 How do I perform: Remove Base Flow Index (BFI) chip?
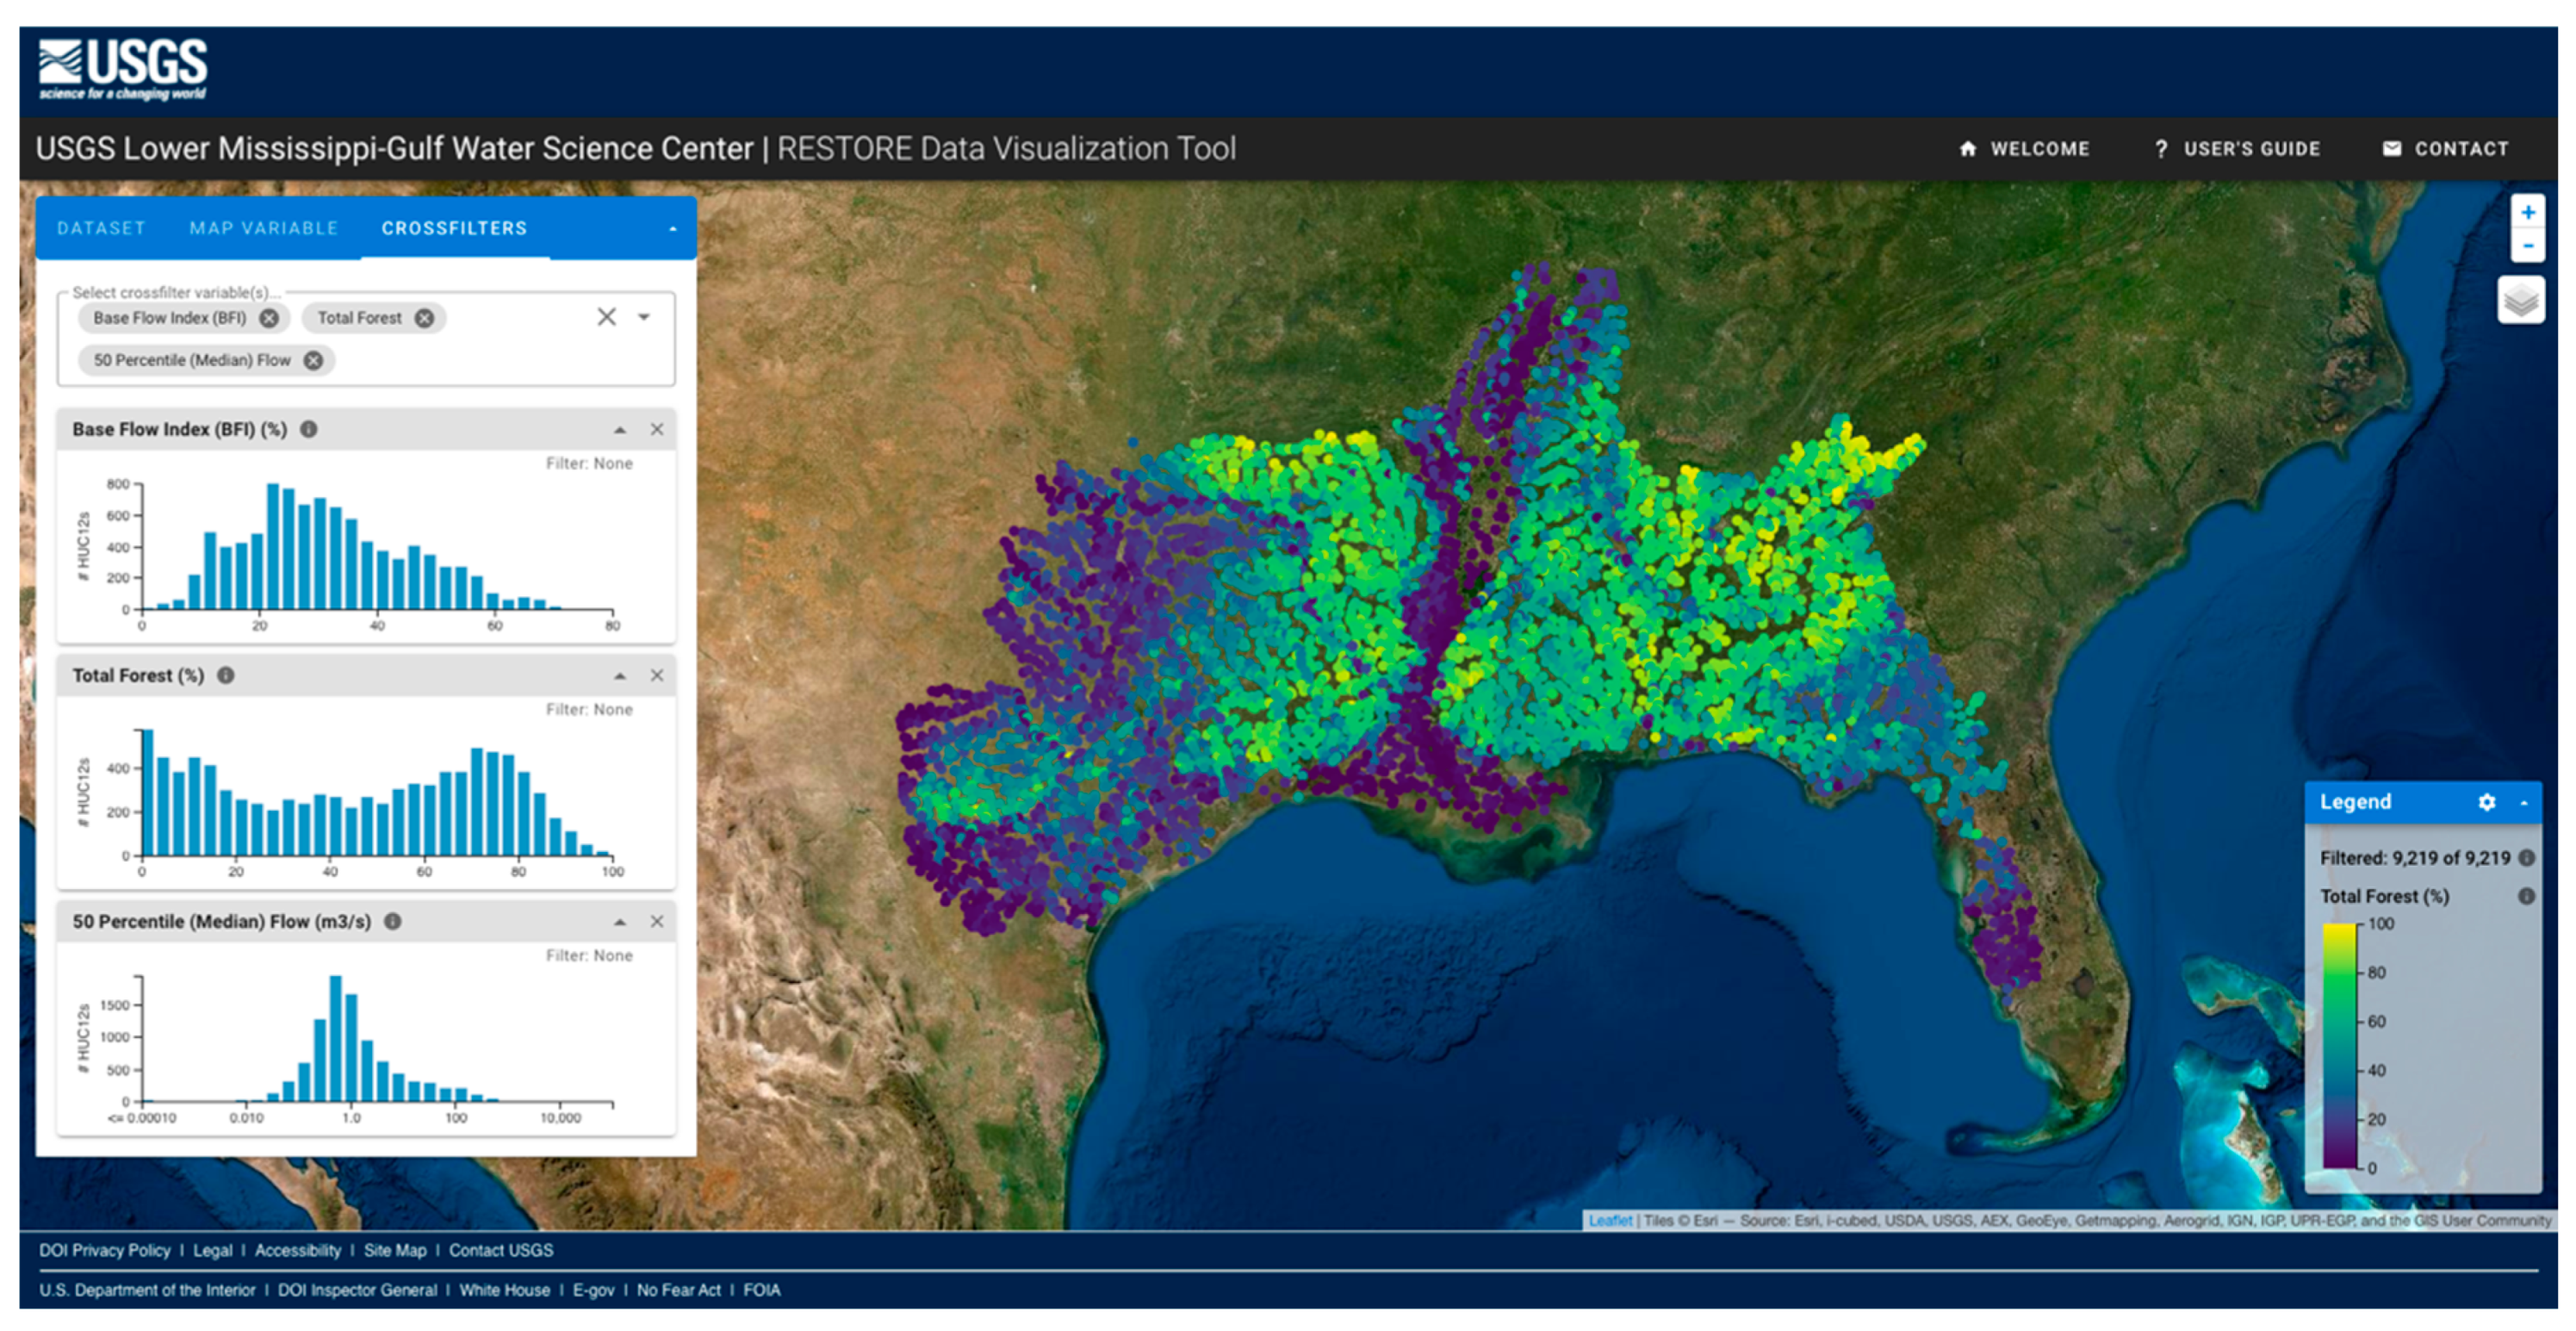[x=269, y=318]
